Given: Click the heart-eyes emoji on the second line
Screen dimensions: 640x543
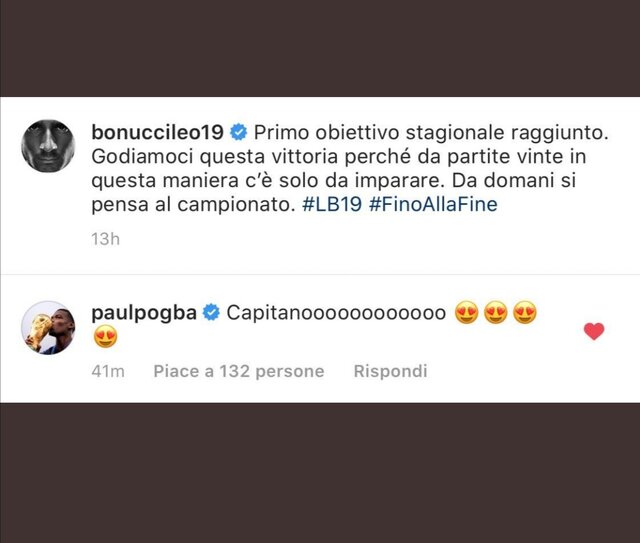Looking at the screenshot, I should coord(105,337).
